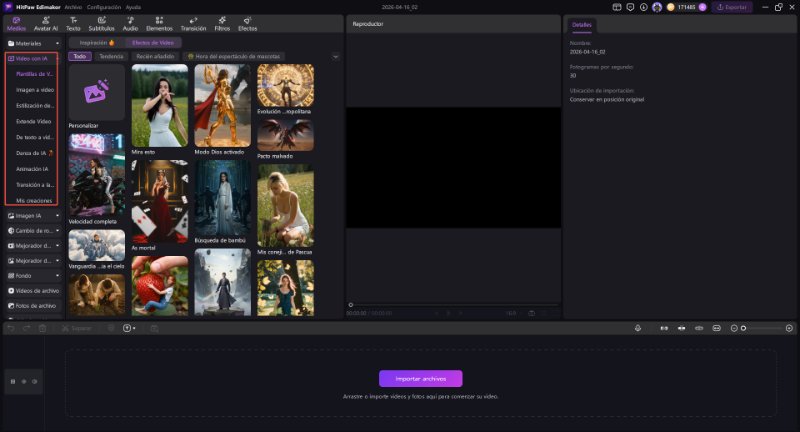The image size is (800, 432).
Task: Click the Importar archivos button
Action: click(420, 378)
